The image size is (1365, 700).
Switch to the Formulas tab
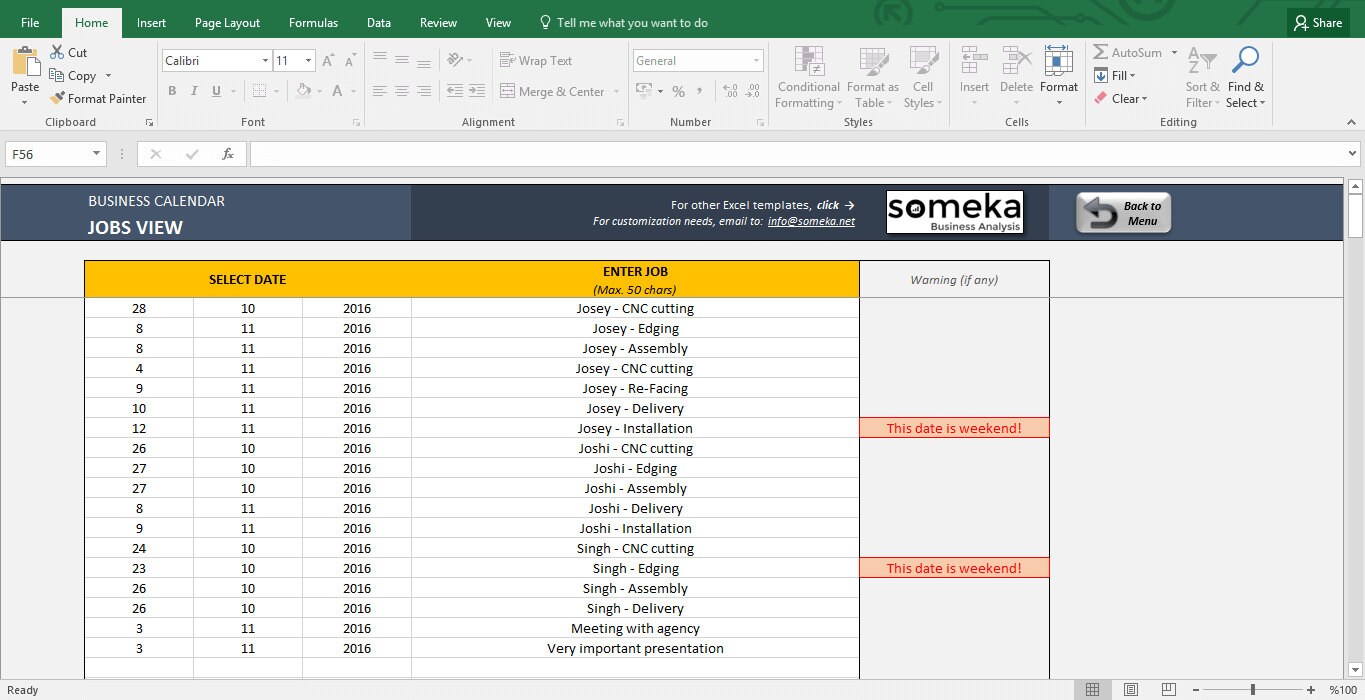coord(313,21)
